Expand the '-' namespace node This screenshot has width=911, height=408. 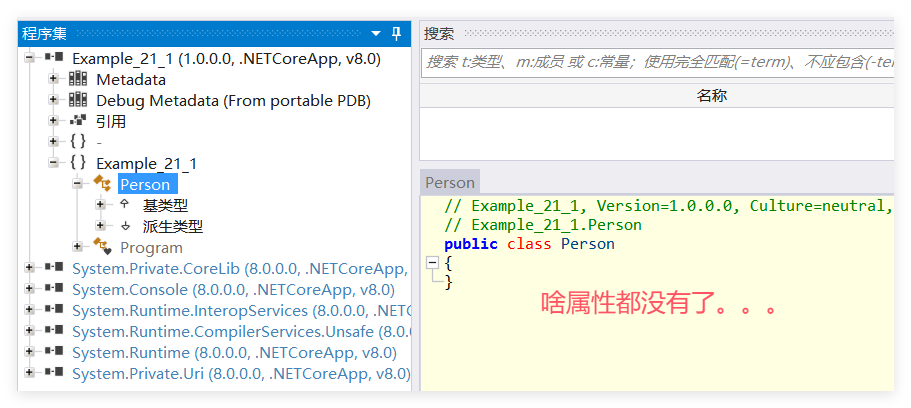(x=53, y=141)
